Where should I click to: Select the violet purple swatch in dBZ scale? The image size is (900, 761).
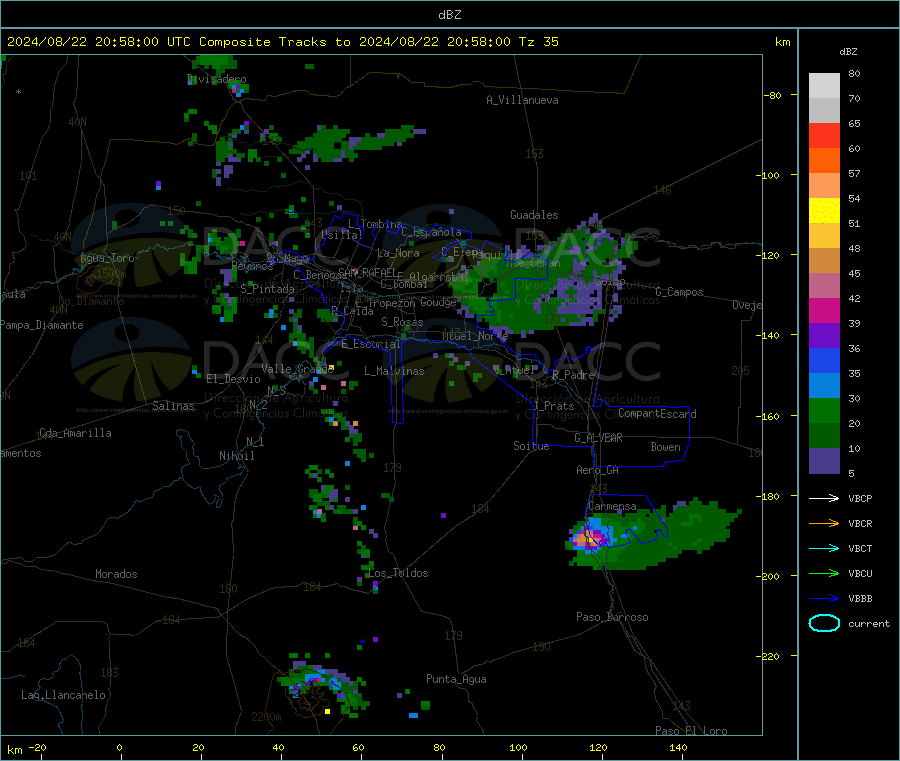[824, 336]
